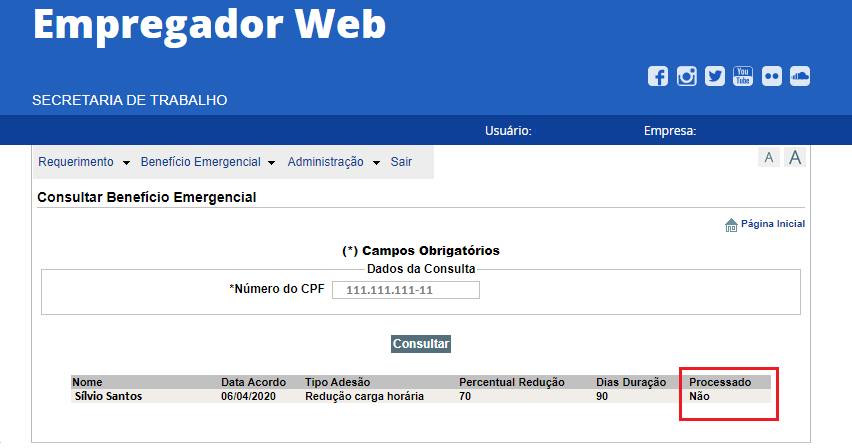Click the Consultar Benefício Emergencial heading
This screenshot has height=448, width=852.
(147, 197)
